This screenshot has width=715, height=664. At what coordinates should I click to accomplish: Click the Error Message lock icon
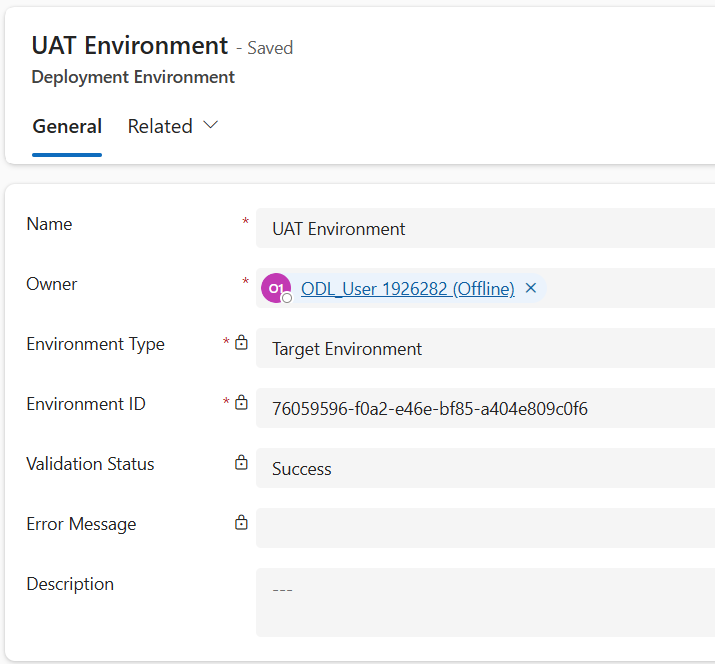(x=241, y=523)
